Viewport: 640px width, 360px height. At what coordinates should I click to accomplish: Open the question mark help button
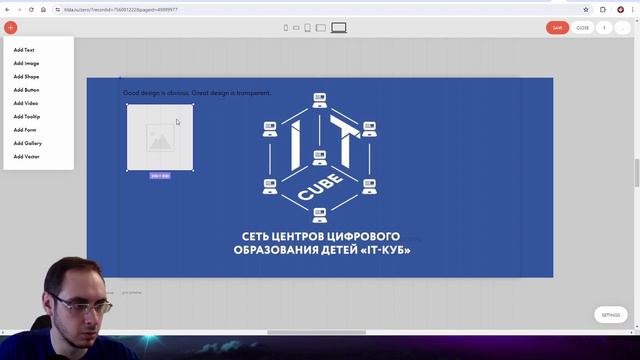point(604,28)
